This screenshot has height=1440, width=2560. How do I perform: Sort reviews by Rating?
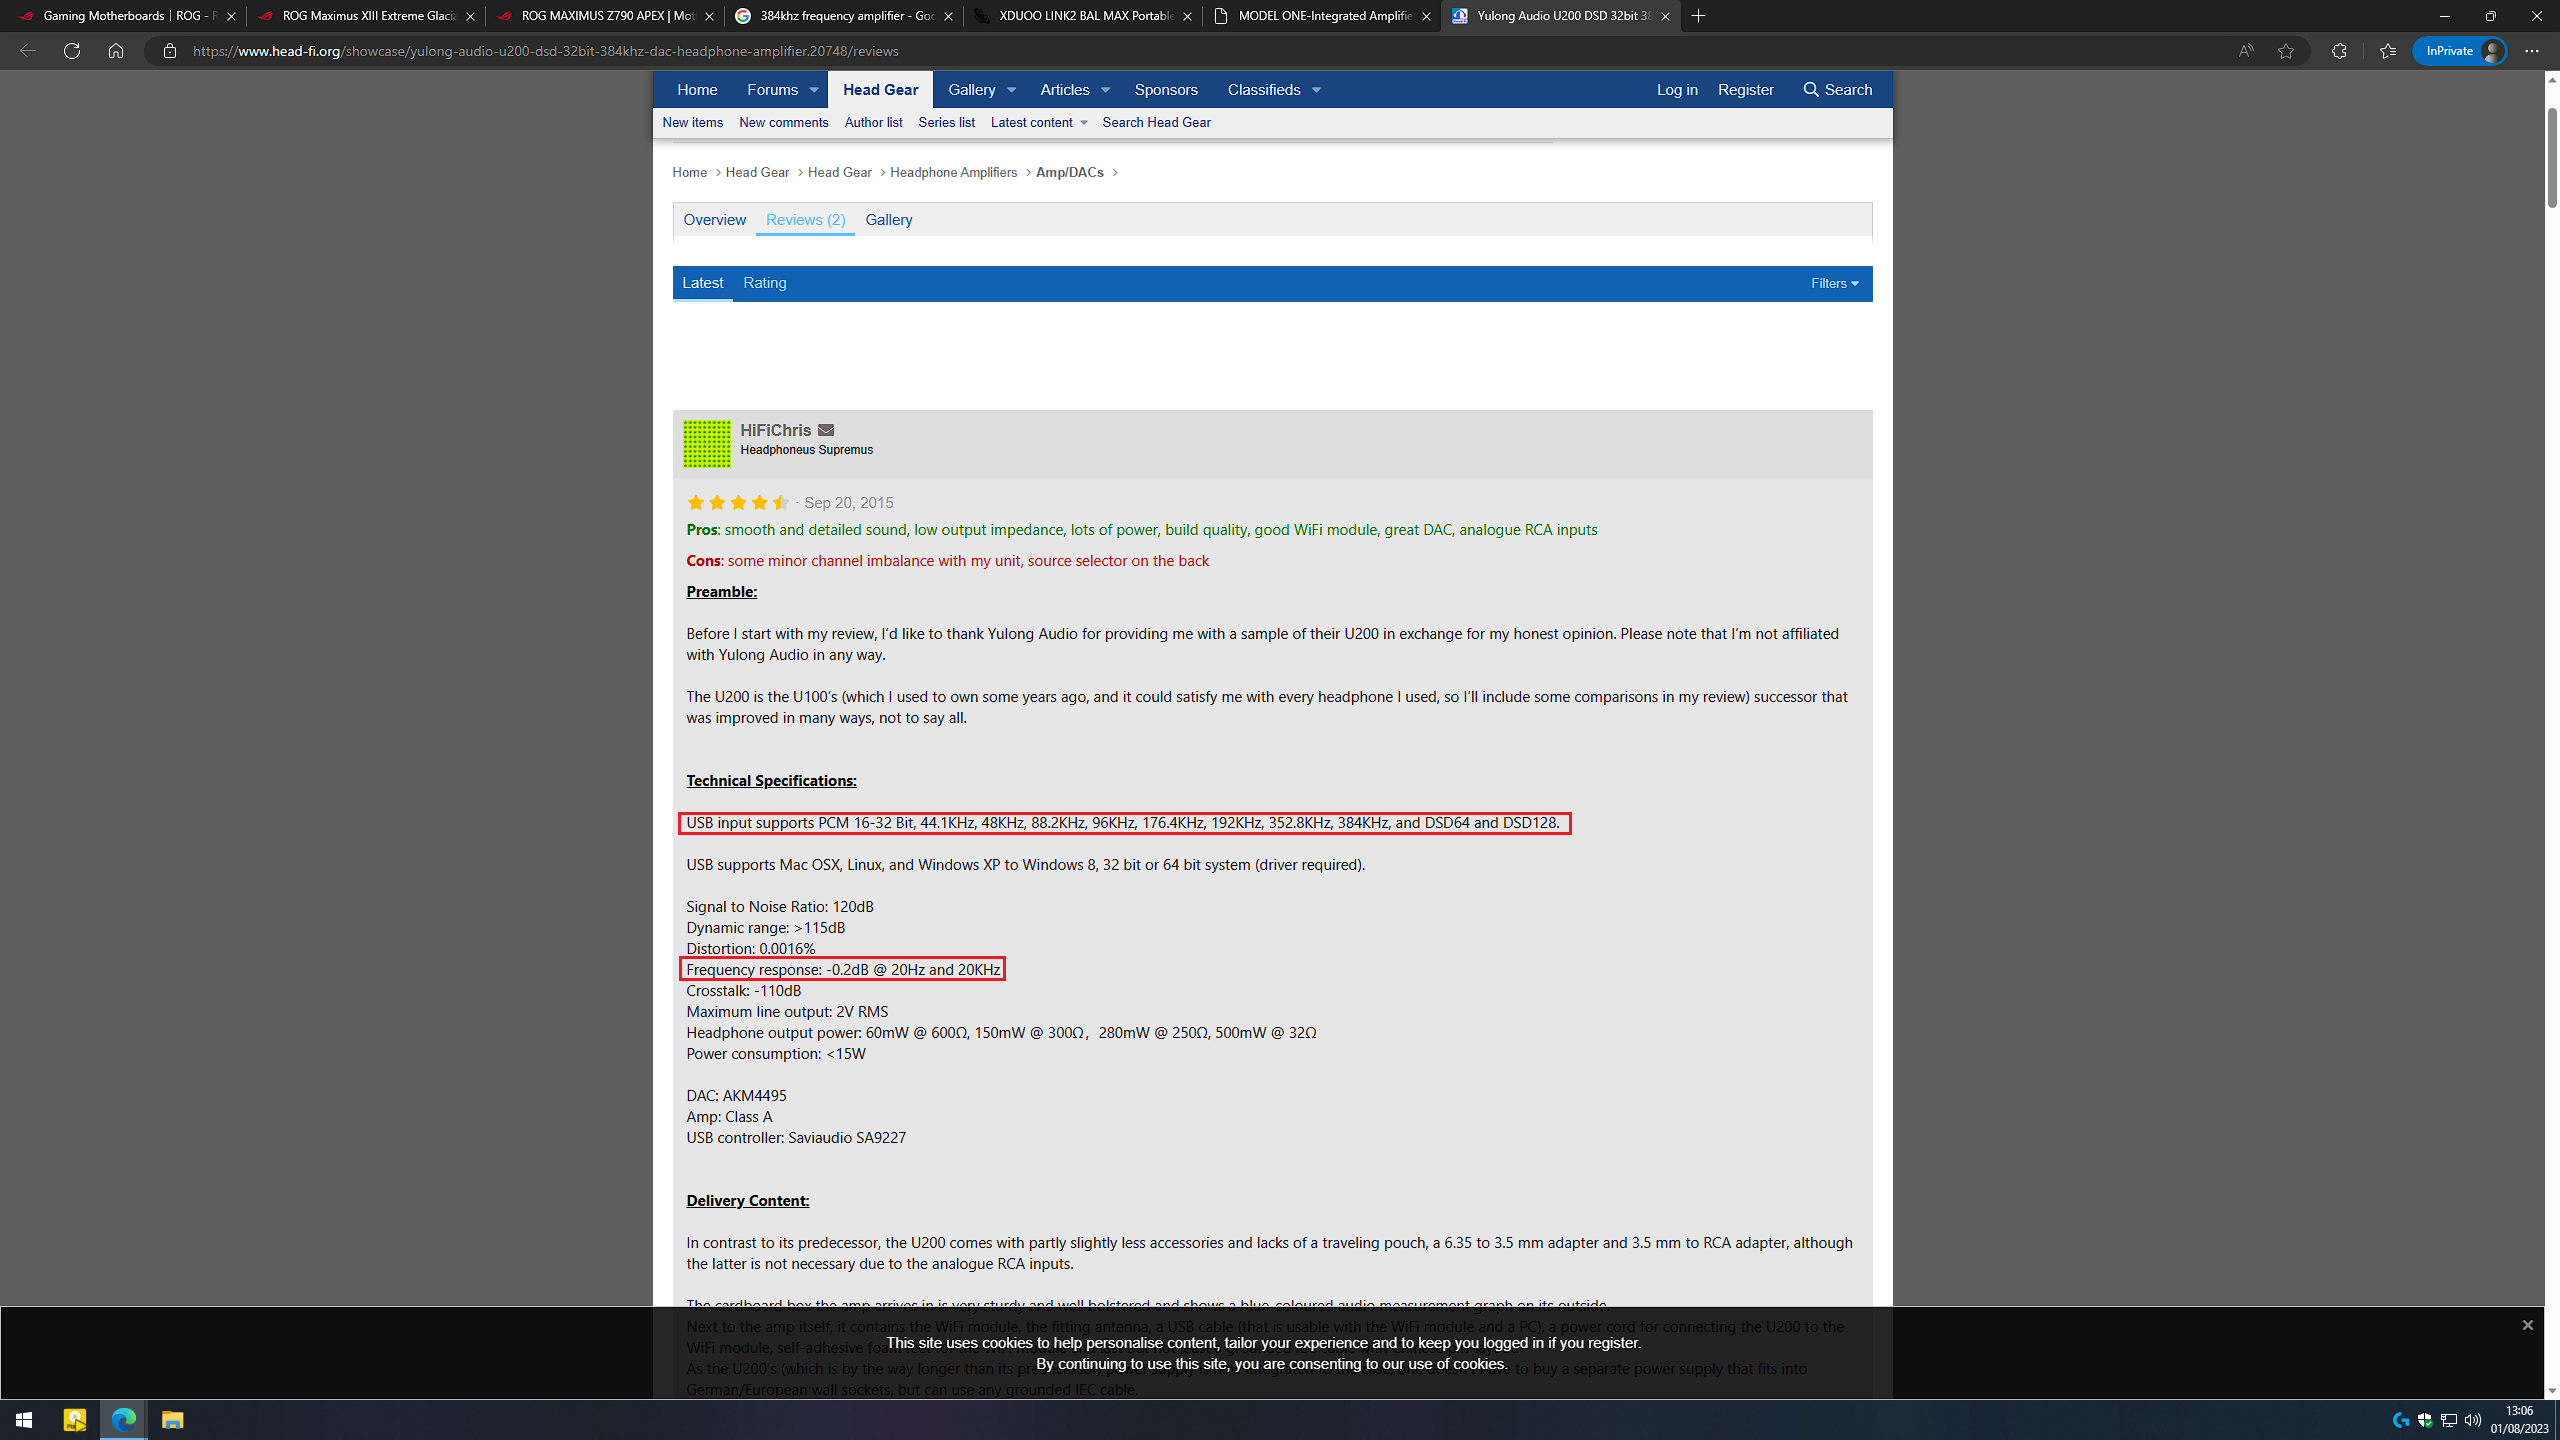click(765, 284)
